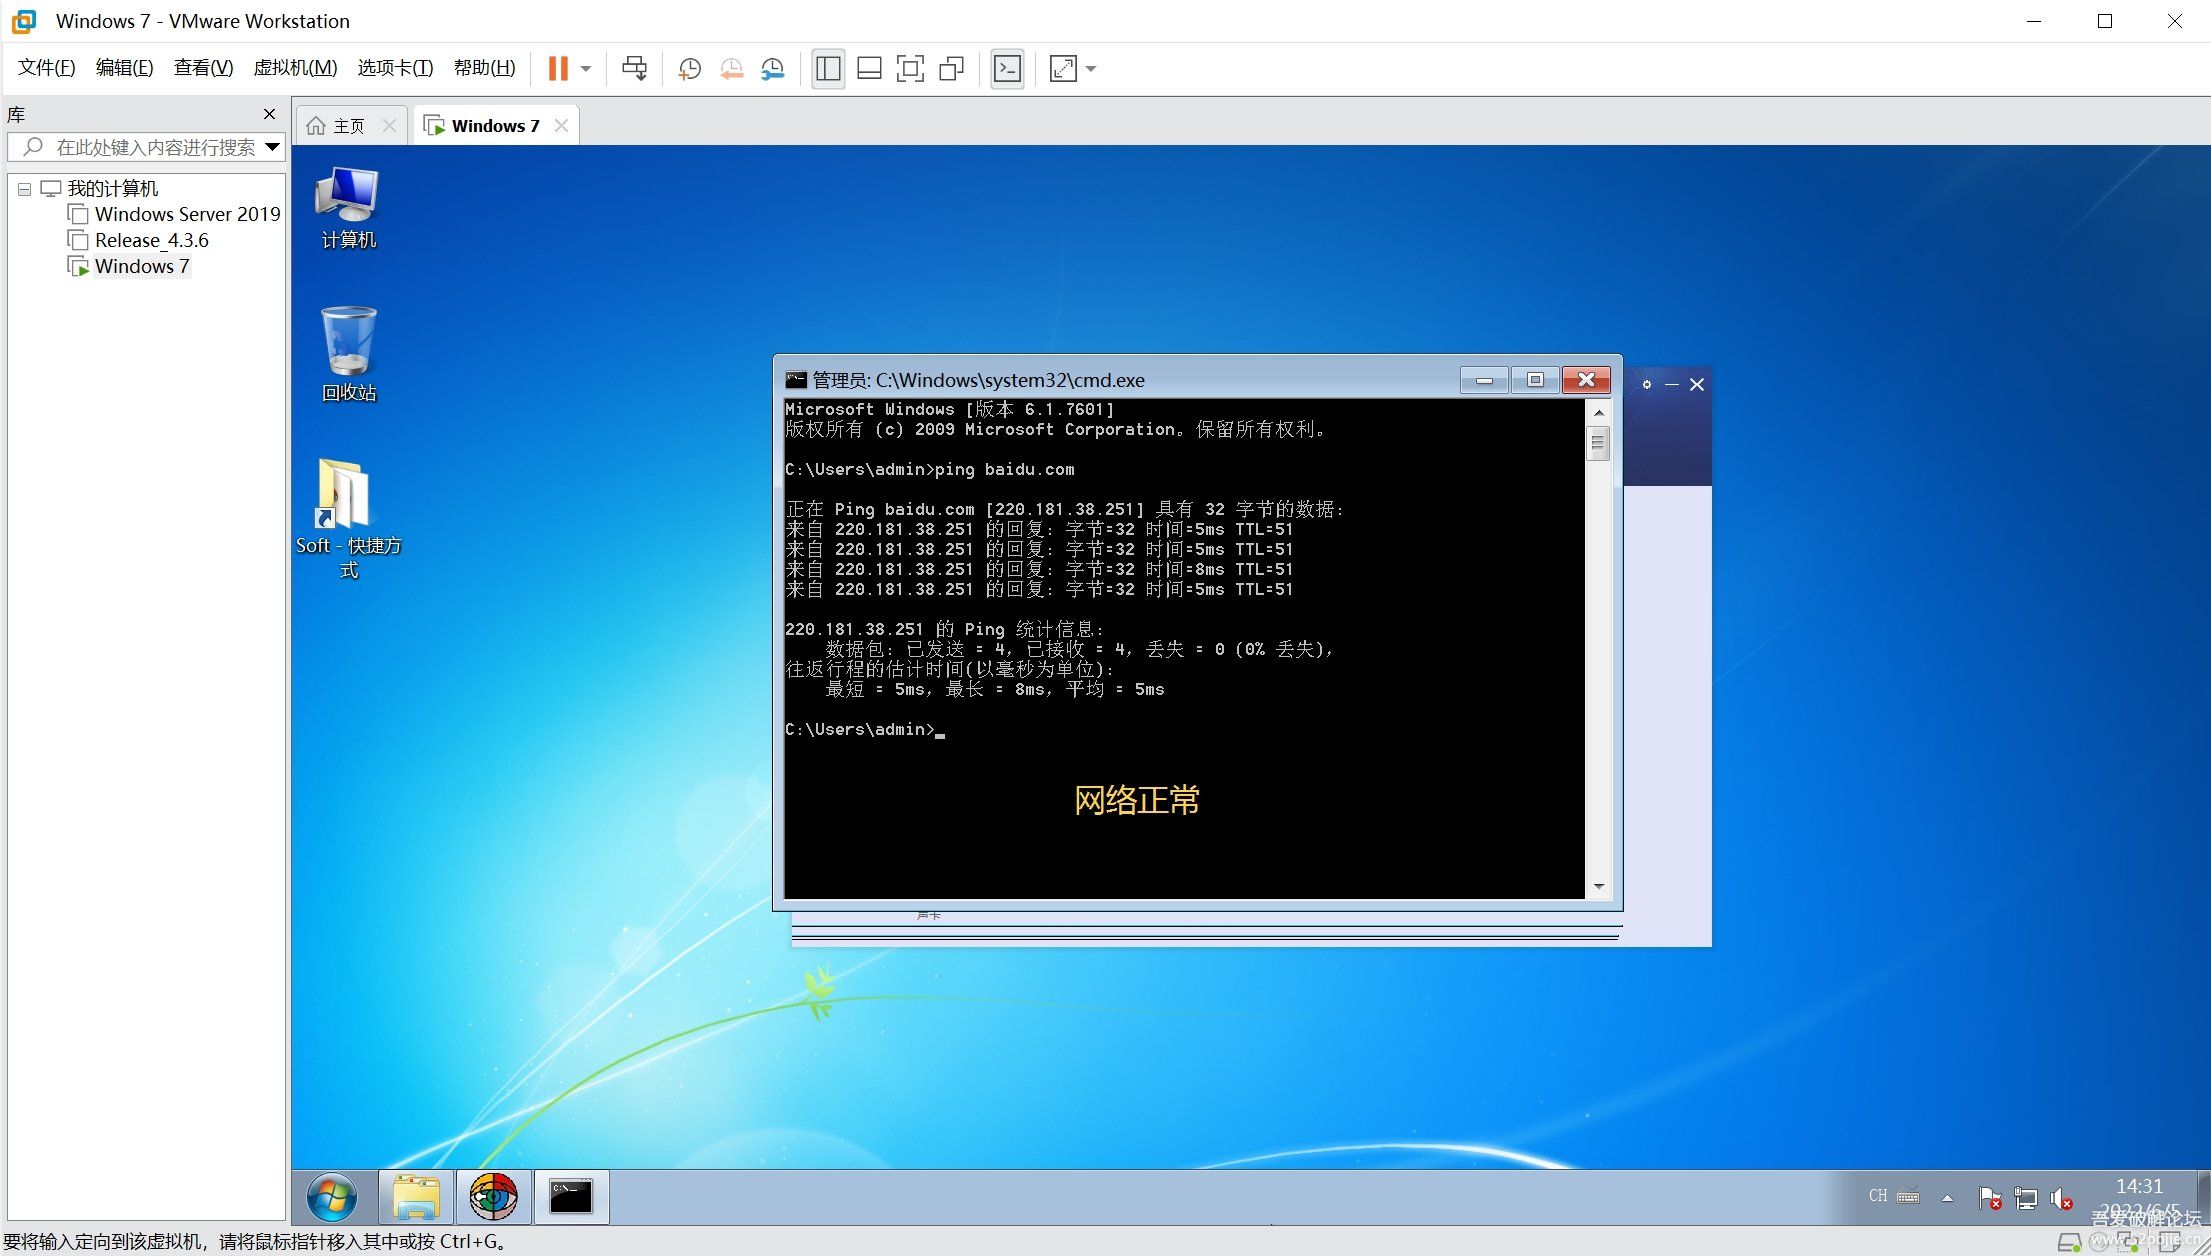Enter full screen mode
The image size is (2211, 1256).
[x=910, y=68]
